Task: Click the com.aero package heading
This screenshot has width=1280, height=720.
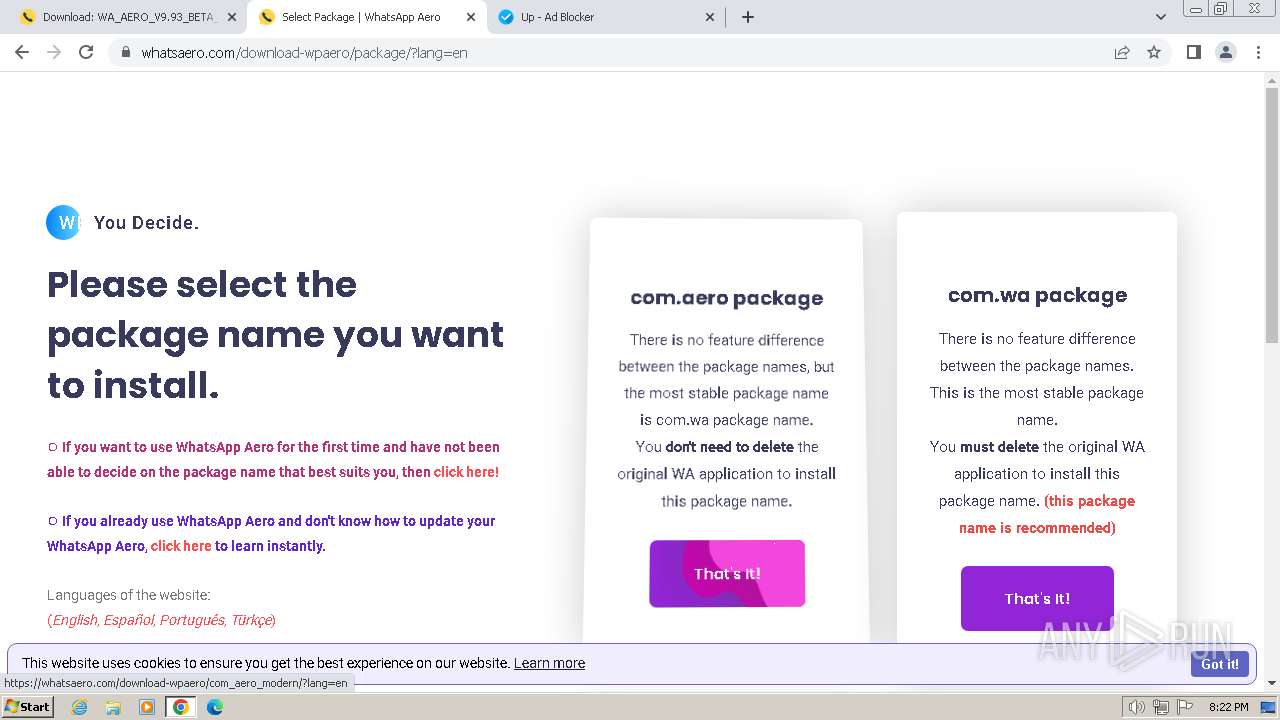Action: tap(727, 298)
